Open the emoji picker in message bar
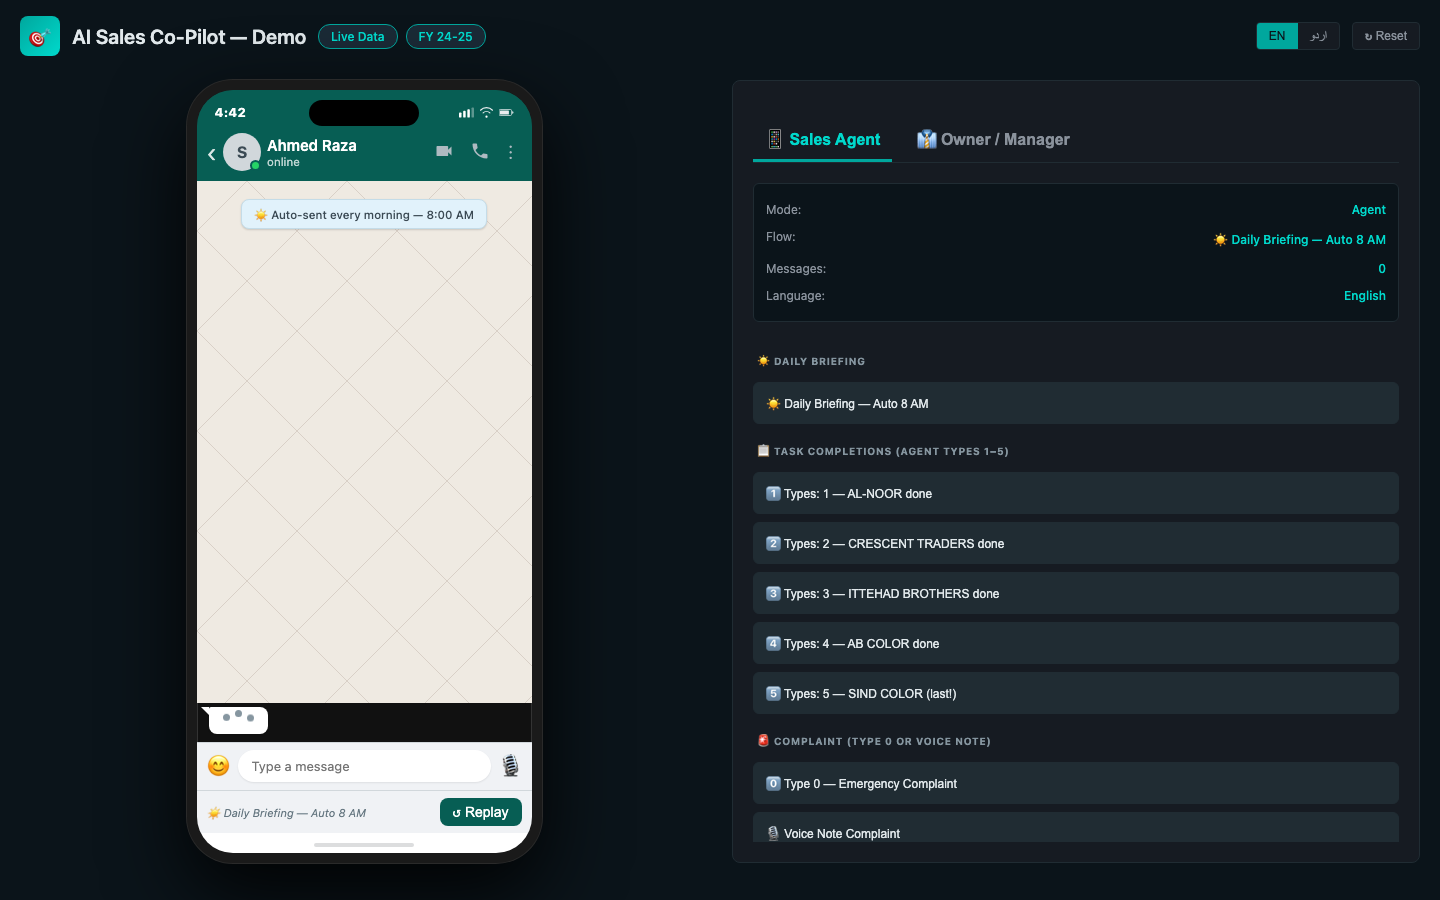 click(218, 766)
